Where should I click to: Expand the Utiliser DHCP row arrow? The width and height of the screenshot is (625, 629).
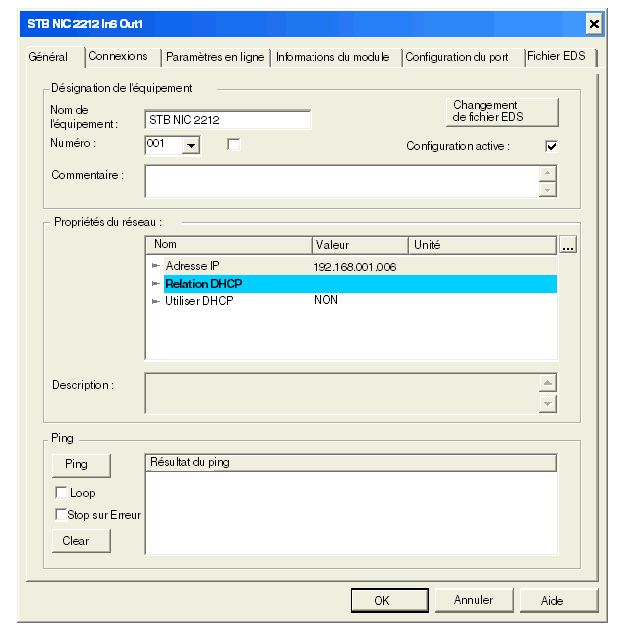(156, 301)
